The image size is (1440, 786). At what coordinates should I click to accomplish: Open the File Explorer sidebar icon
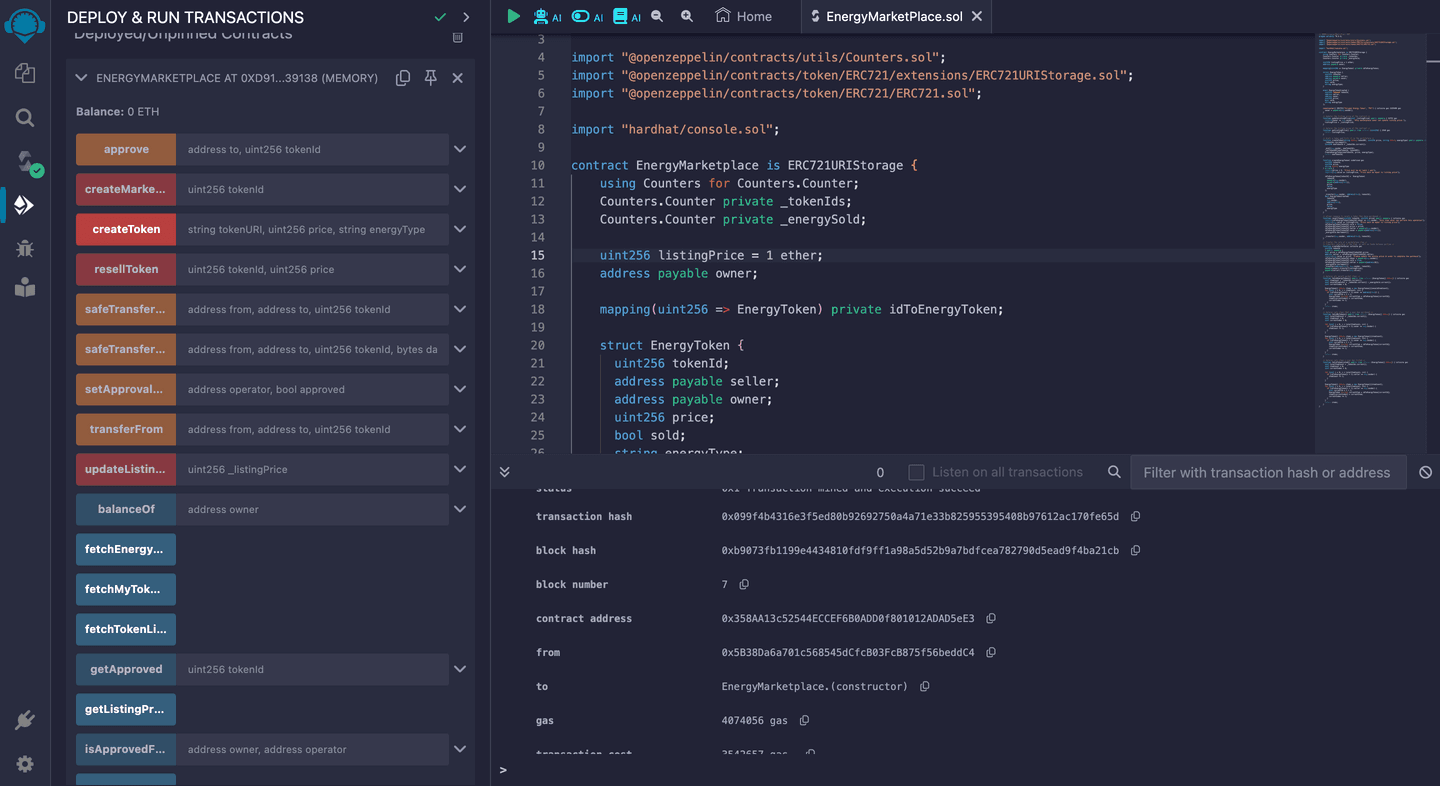coord(25,73)
